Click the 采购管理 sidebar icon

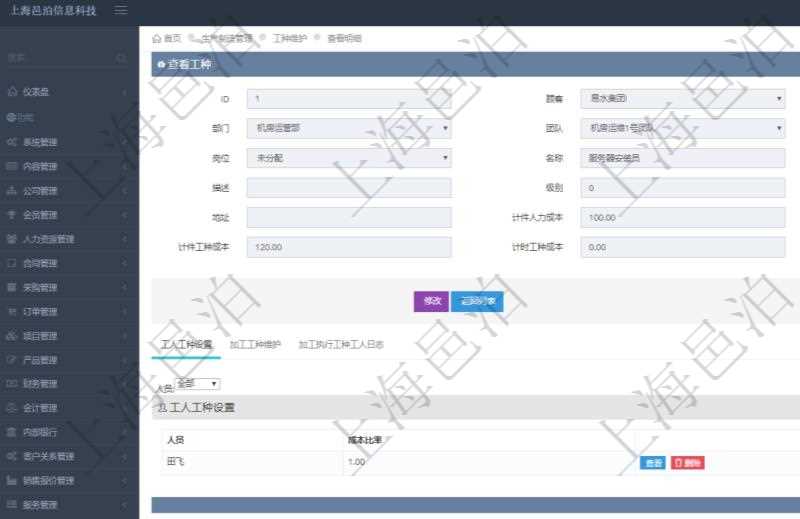pos(12,287)
